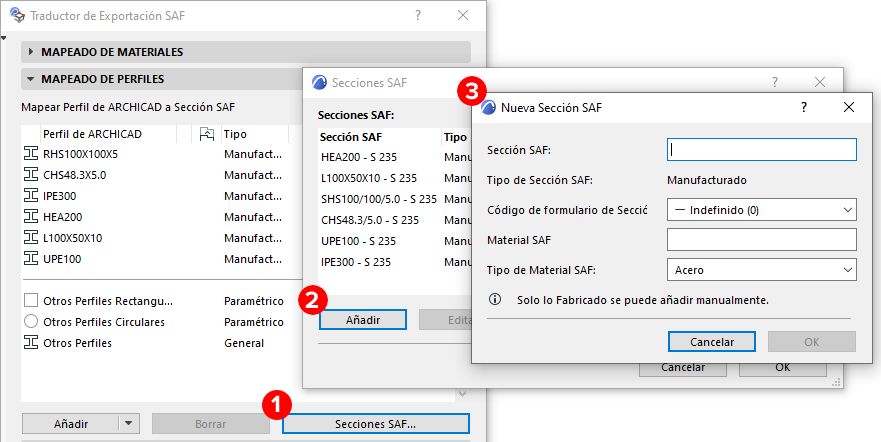Open the Tipo de Material SAF dropdown
The width and height of the screenshot is (881, 442).
(x=761, y=270)
